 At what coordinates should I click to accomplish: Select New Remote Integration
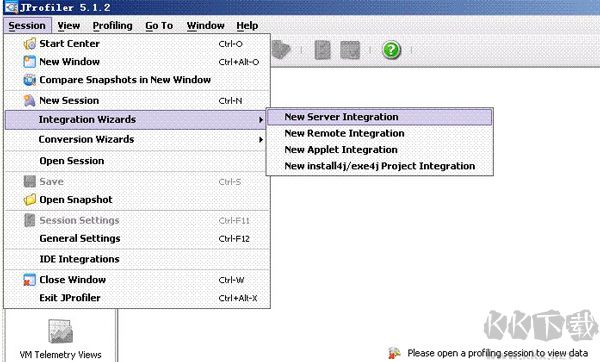coord(379,134)
